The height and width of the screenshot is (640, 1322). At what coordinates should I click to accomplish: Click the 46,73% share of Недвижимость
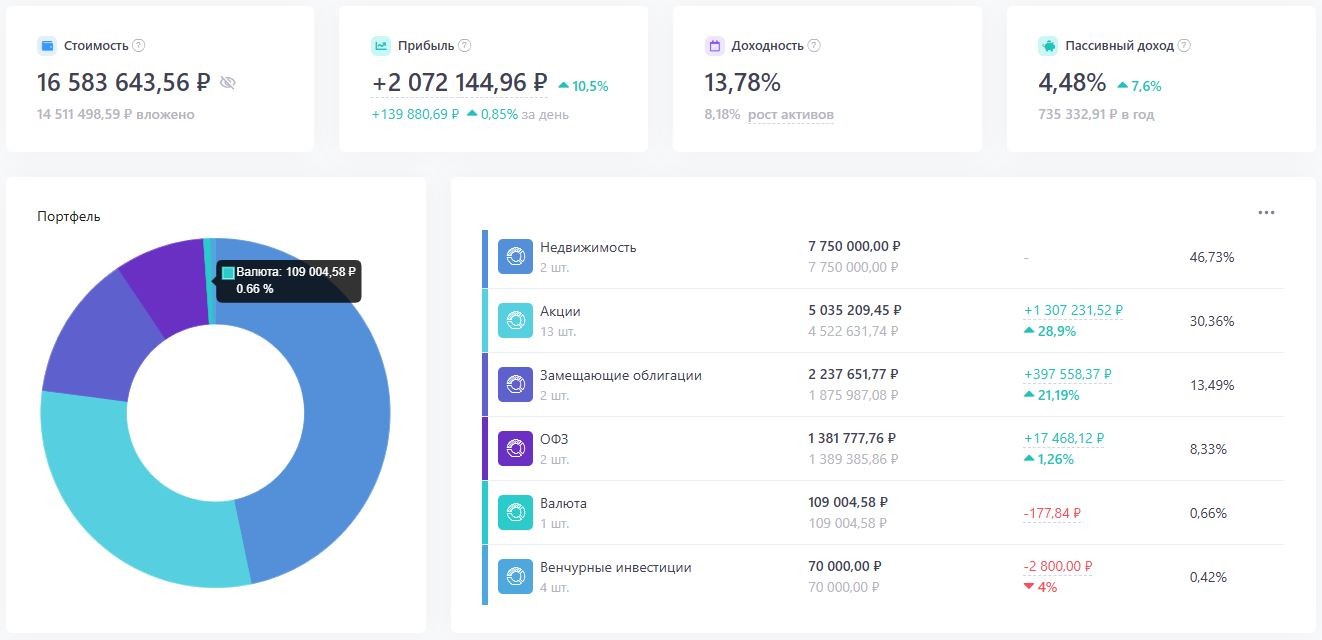coord(1212,257)
